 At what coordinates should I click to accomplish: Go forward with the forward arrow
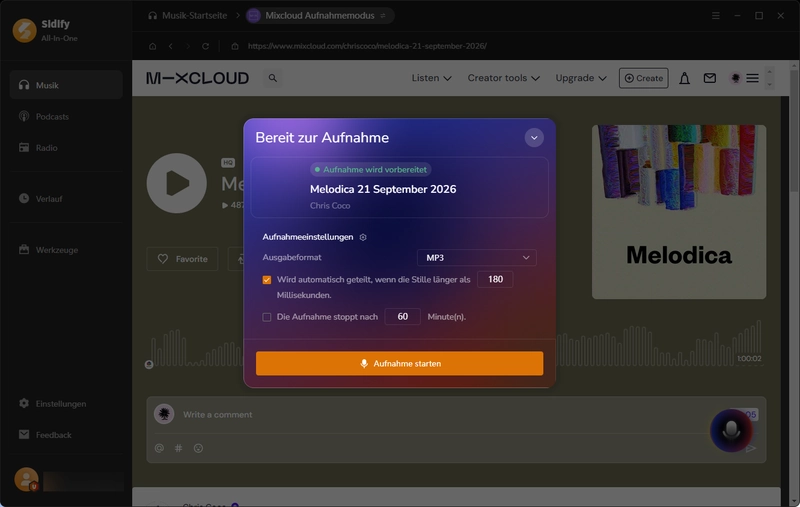tap(188, 46)
